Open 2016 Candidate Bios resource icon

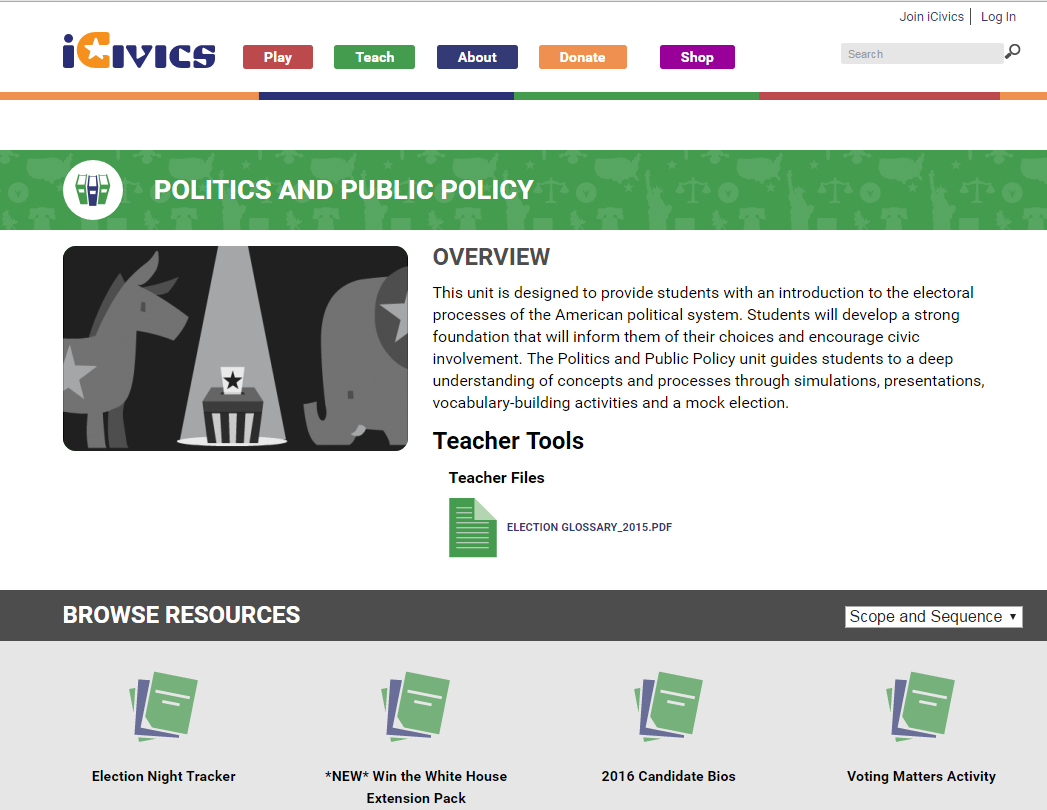tap(668, 706)
